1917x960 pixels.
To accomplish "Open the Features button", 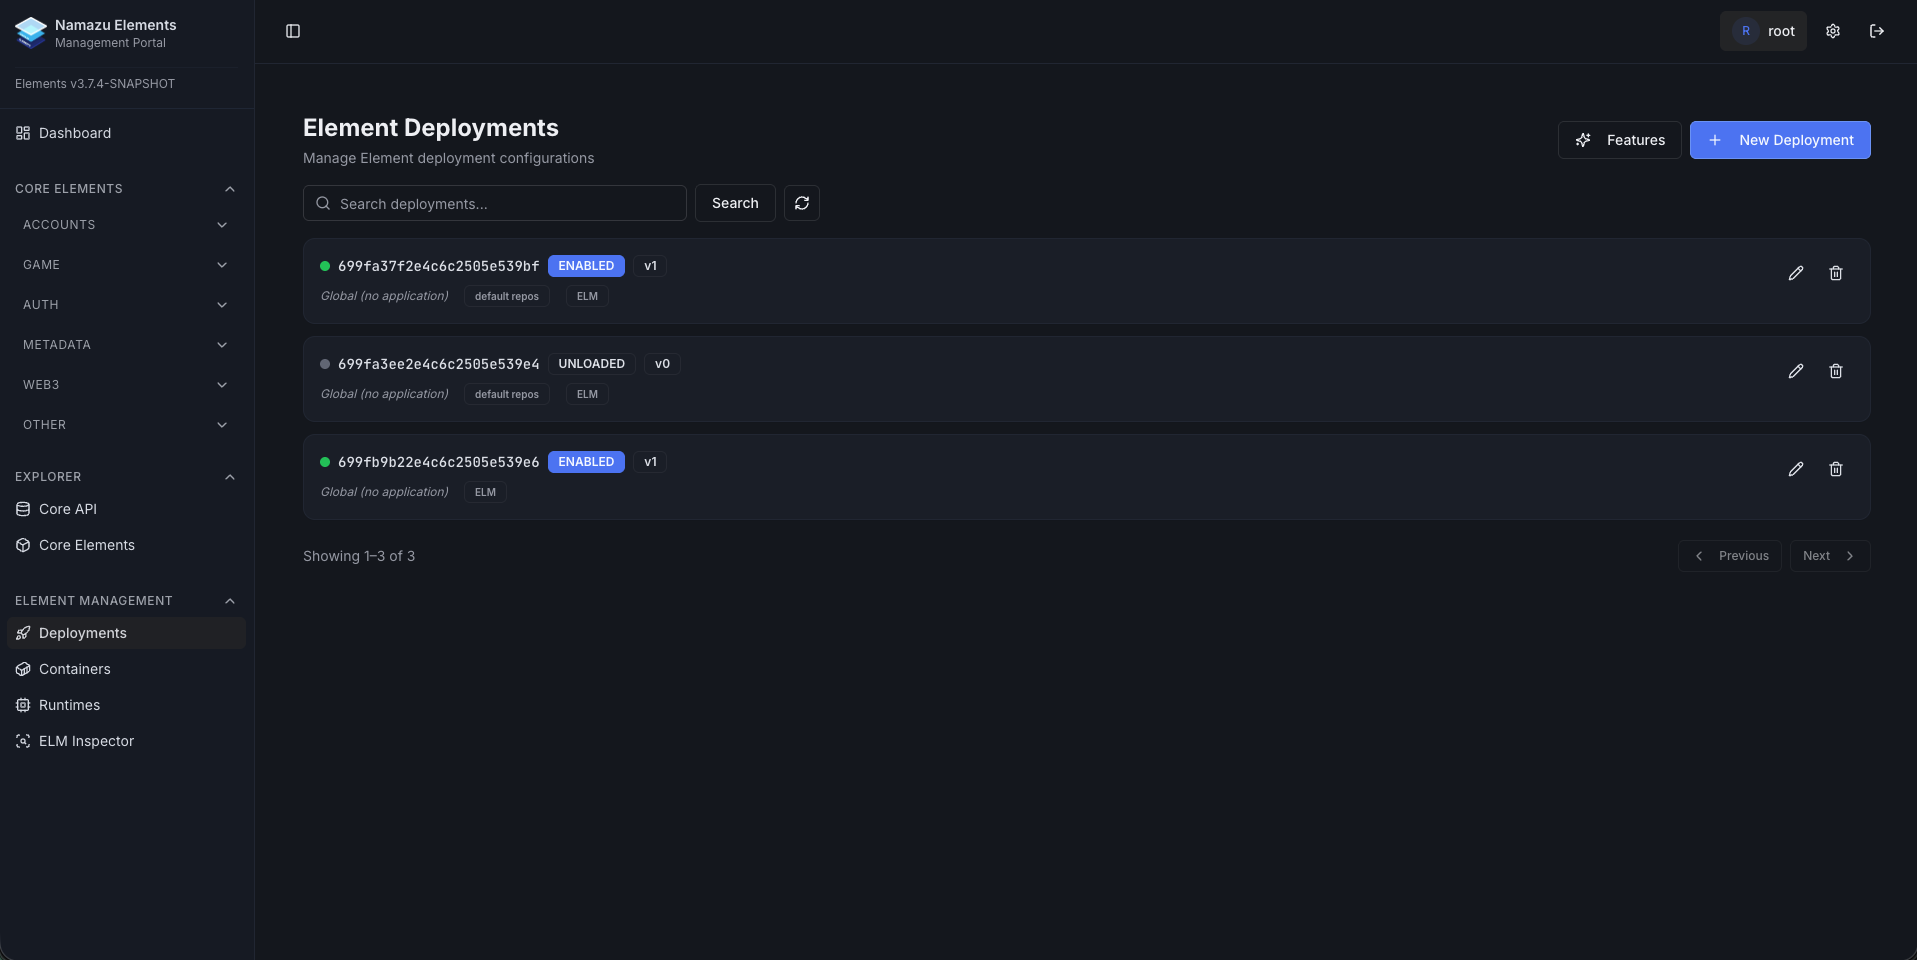I will pyautogui.click(x=1619, y=140).
